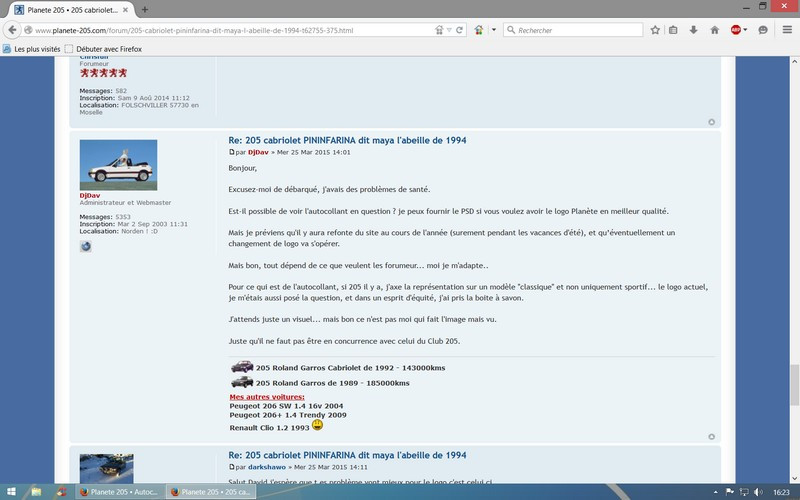Open the chat bubble toolbar icon

tap(763, 30)
